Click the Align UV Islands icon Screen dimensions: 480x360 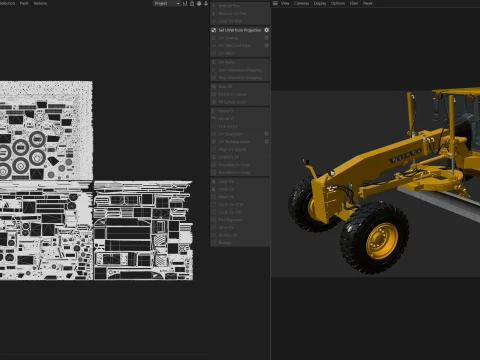click(214, 149)
